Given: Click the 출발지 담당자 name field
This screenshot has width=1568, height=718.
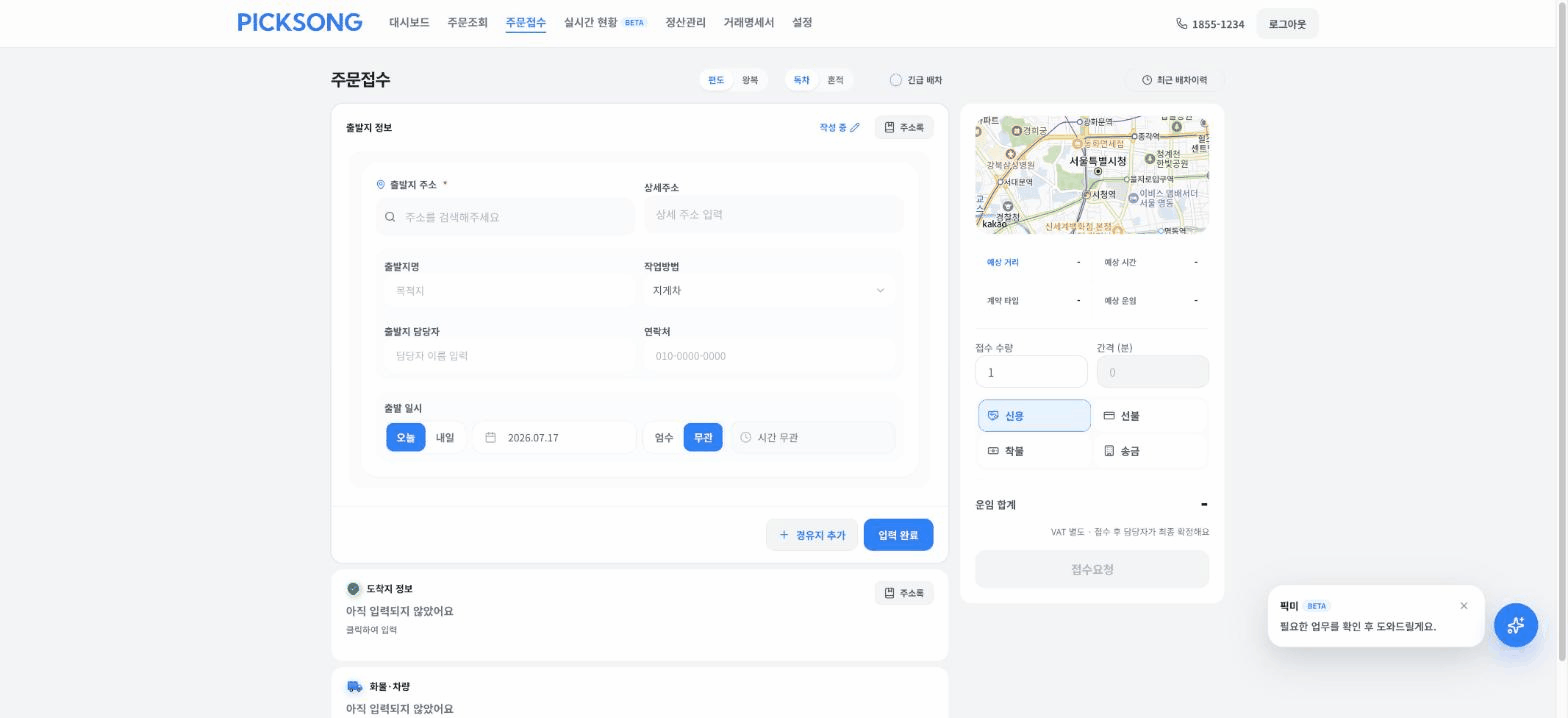Looking at the screenshot, I should tap(509, 356).
